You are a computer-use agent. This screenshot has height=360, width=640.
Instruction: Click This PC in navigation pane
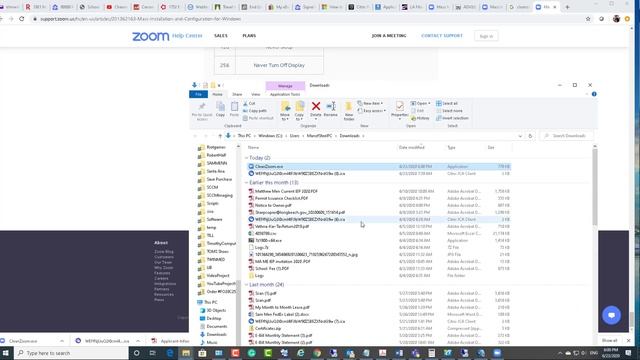(x=211, y=302)
